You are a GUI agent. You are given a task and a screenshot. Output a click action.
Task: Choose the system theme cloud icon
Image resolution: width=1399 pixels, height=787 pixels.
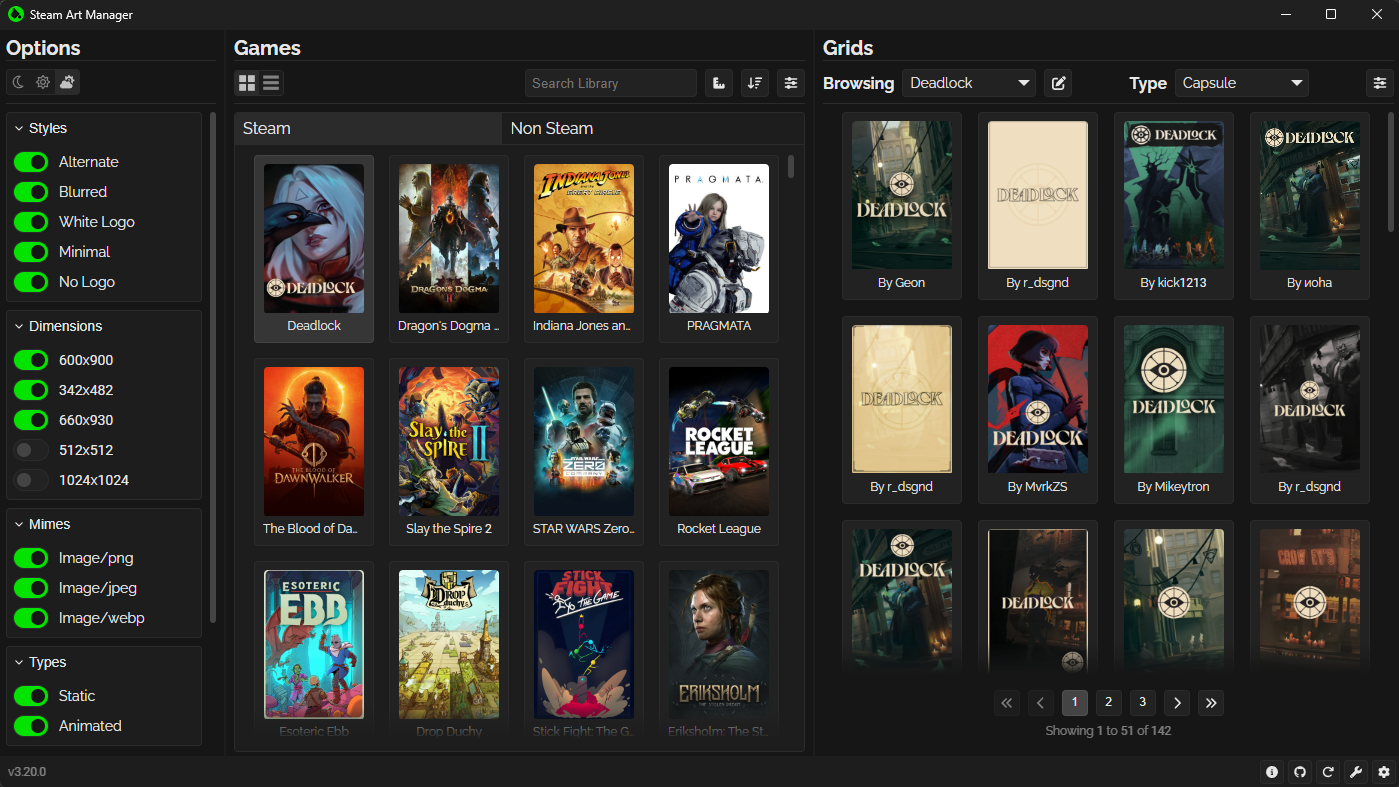pyautogui.click(x=67, y=83)
